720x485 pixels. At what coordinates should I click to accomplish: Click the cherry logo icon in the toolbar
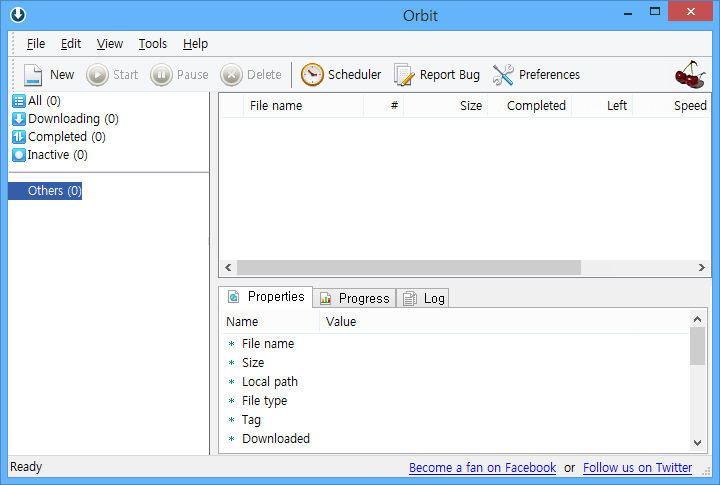[690, 74]
